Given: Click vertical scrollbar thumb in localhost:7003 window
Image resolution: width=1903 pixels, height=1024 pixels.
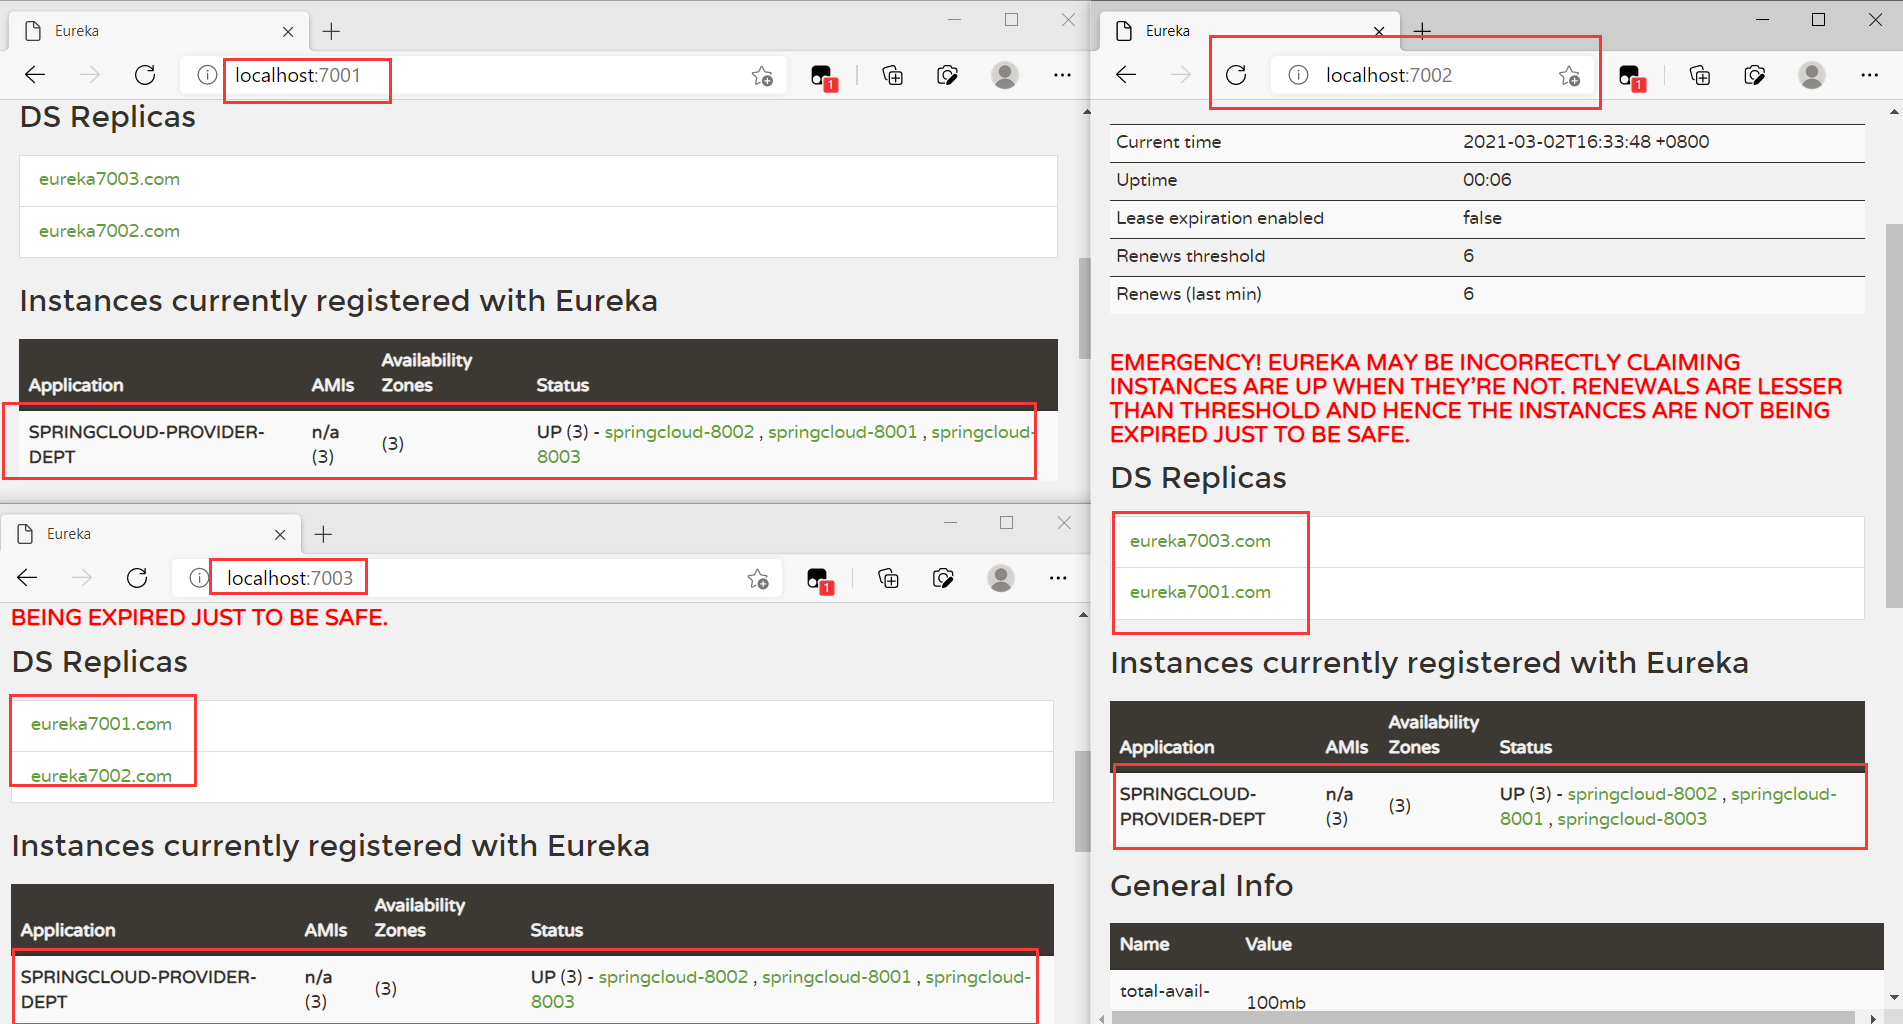Looking at the screenshot, I should 1082,801.
